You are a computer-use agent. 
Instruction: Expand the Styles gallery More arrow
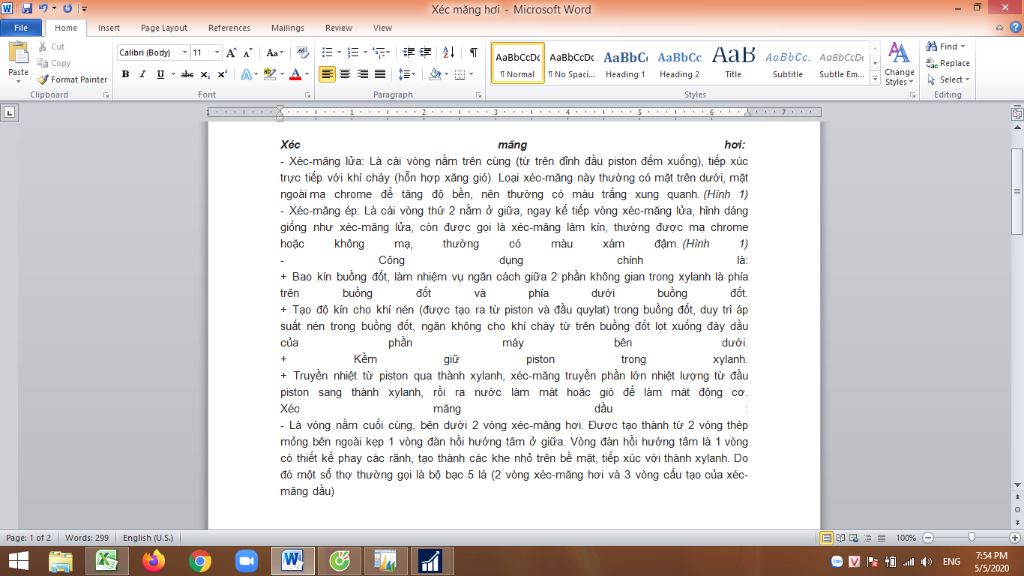click(875, 79)
